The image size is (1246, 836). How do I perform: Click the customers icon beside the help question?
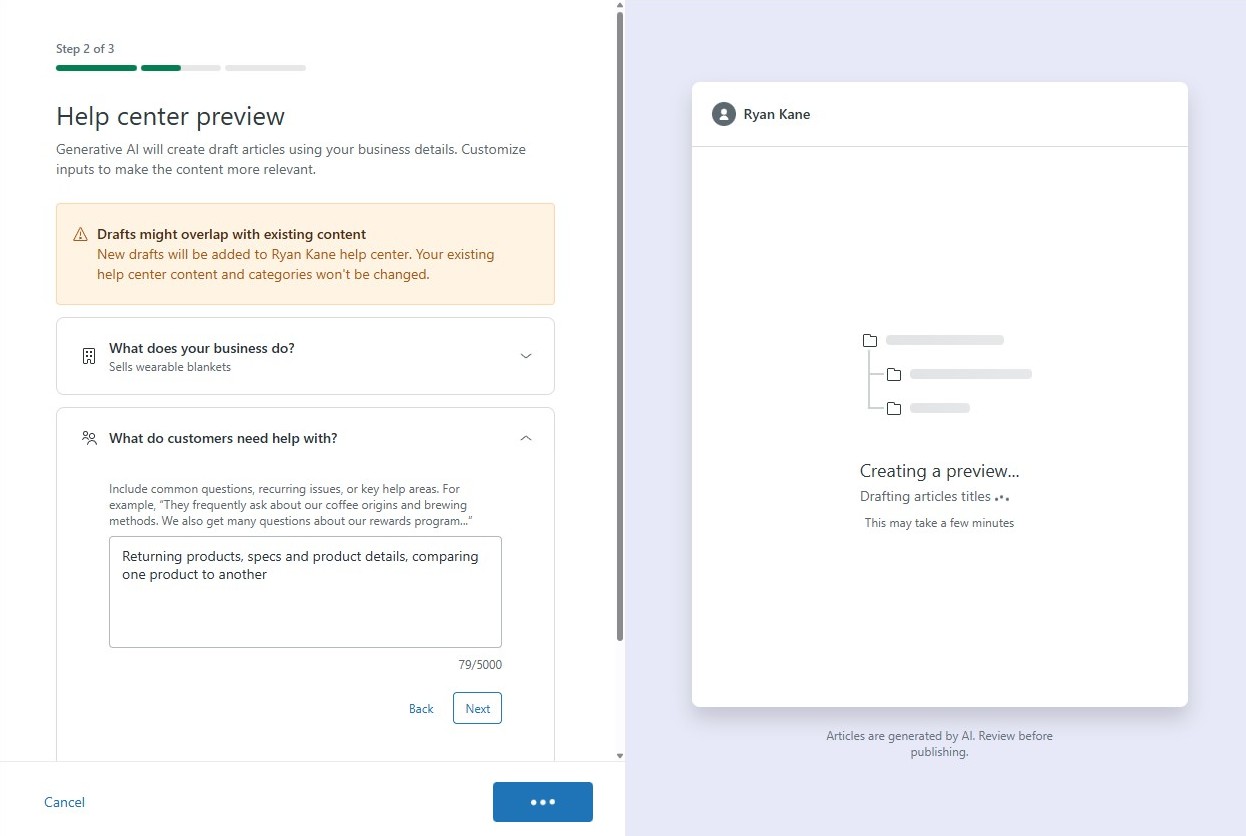tap(88, 437)
